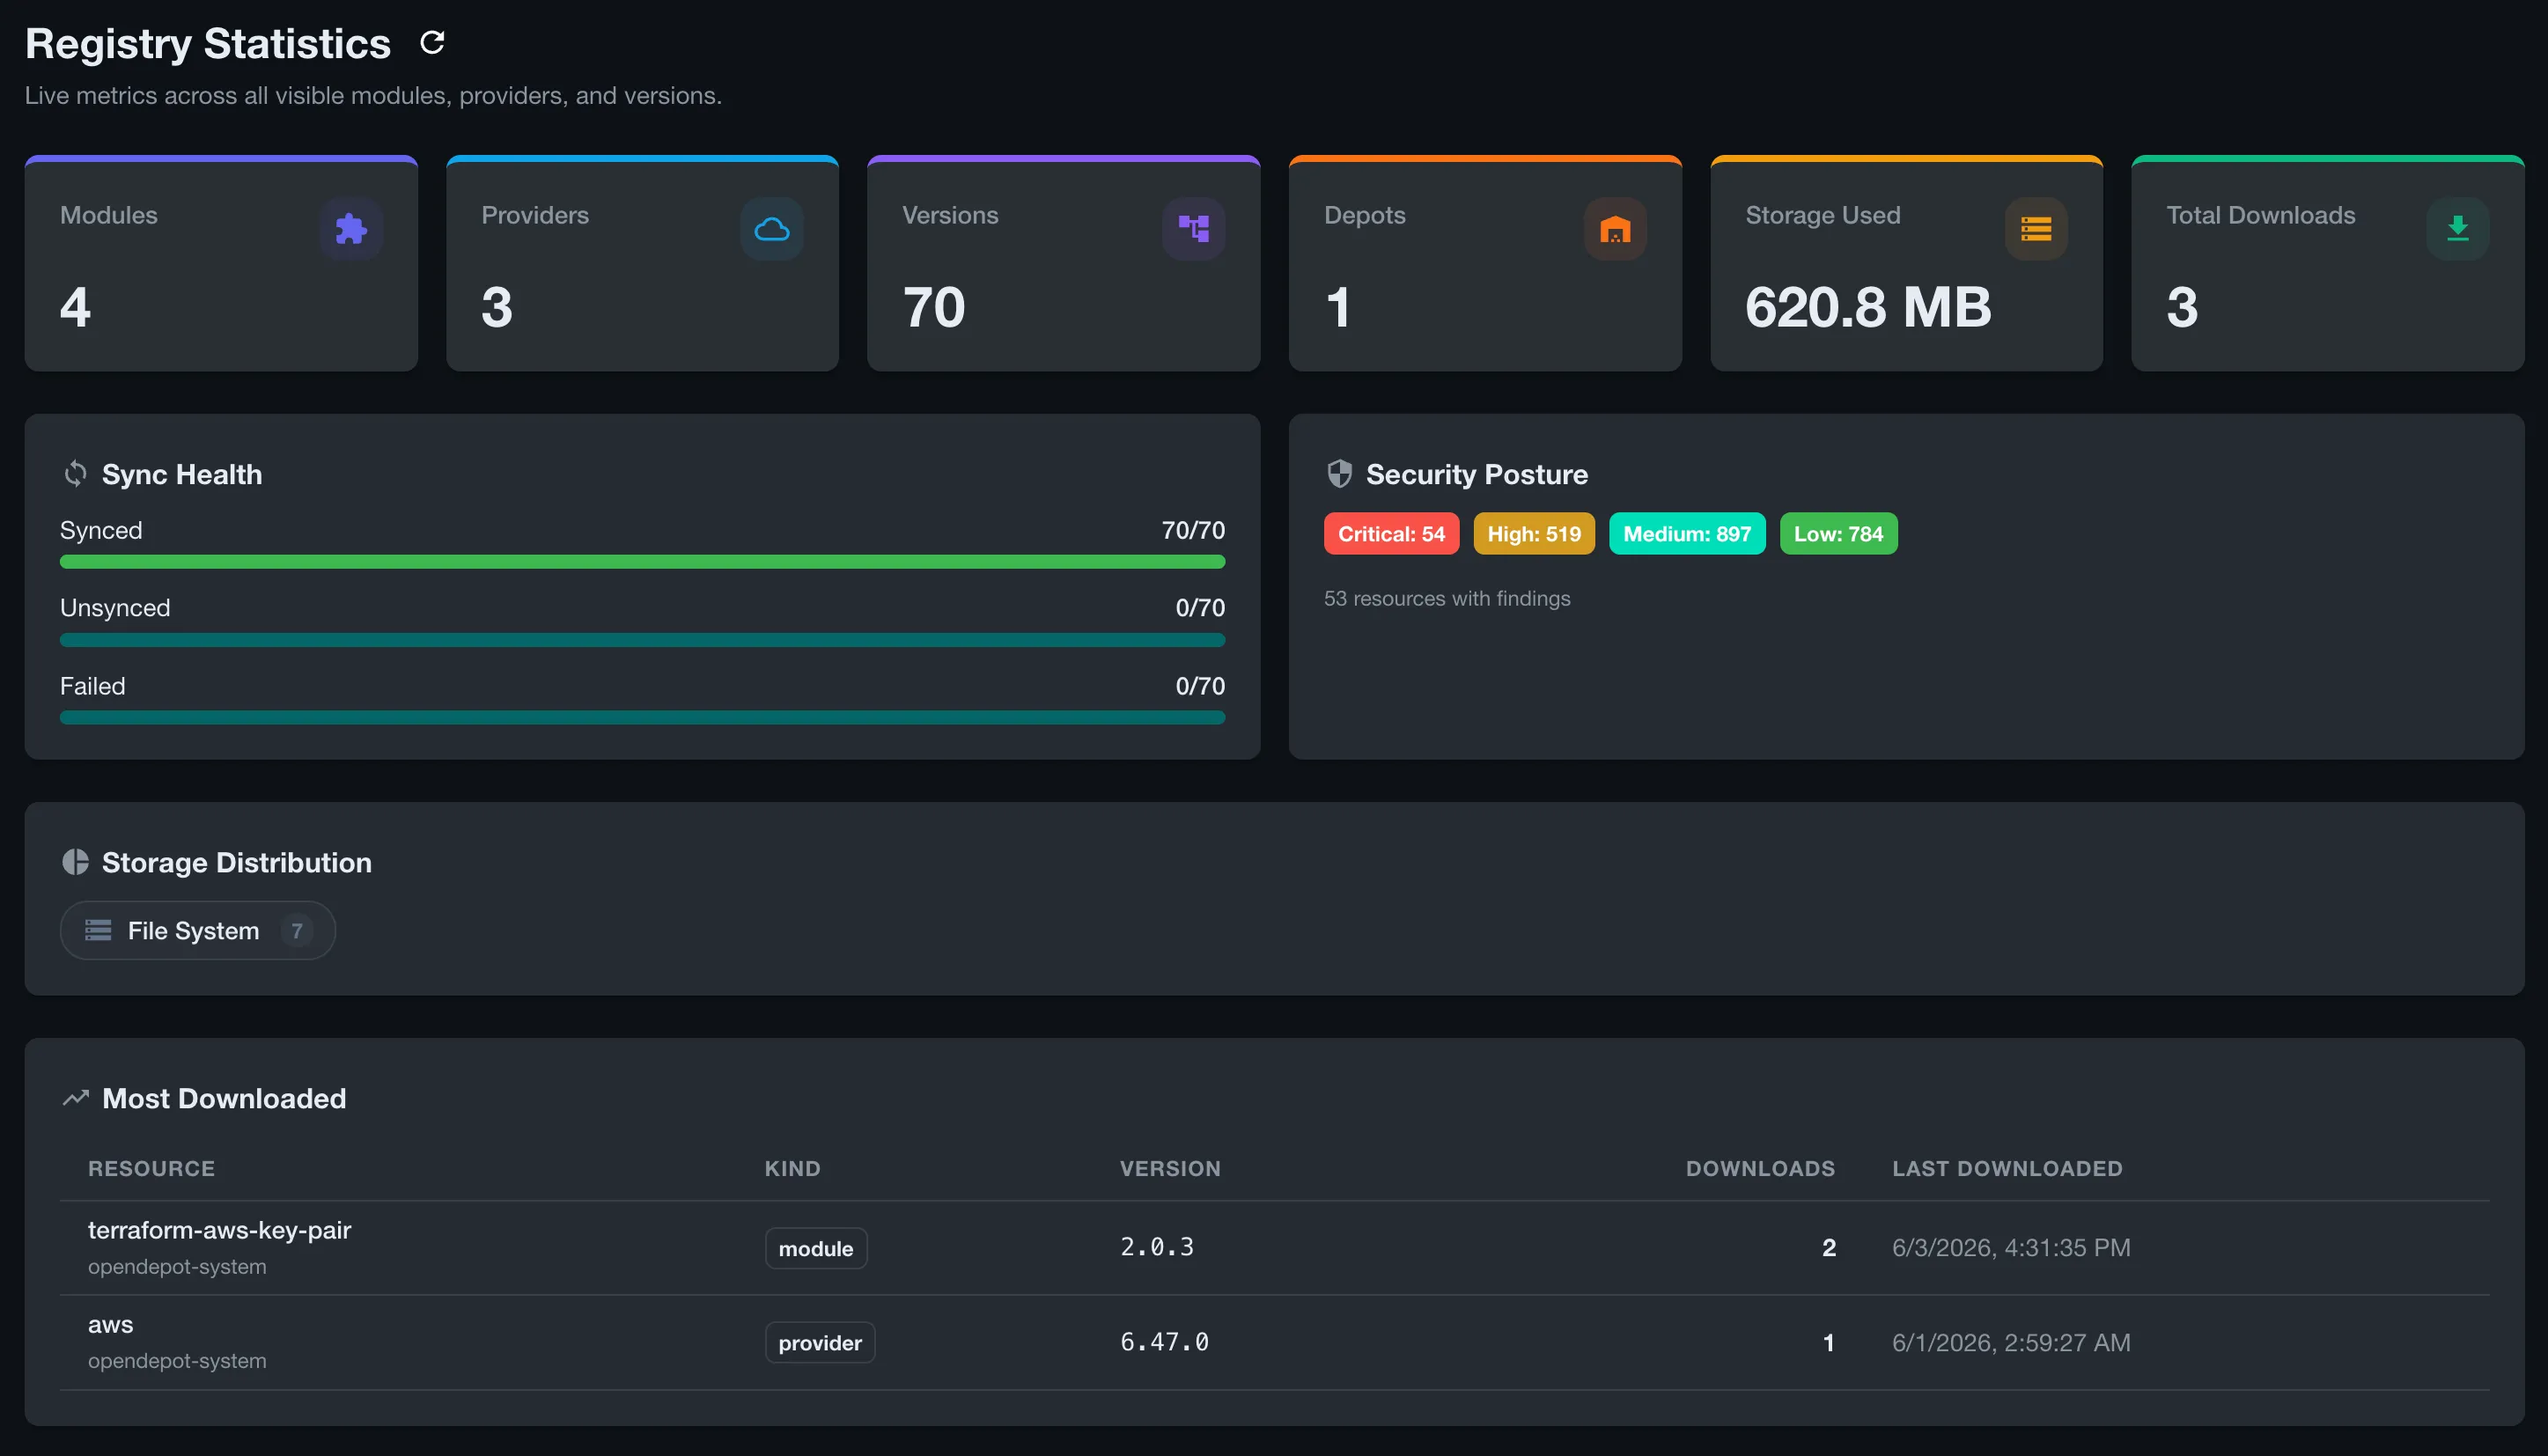Click the Low: 784 badge

[1838, 534]
